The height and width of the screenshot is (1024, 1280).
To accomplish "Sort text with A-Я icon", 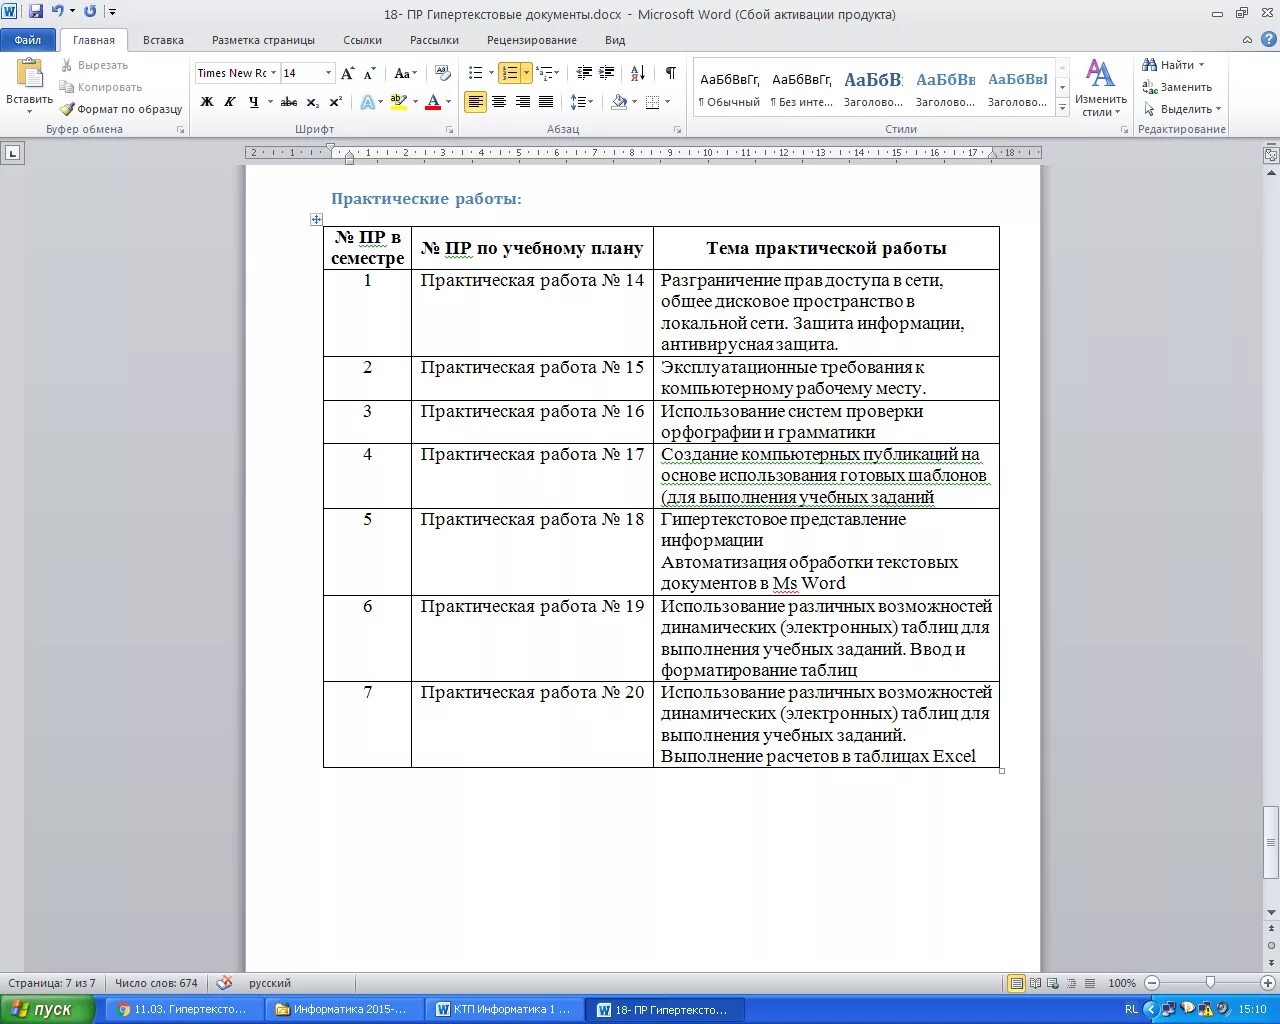I will [638, 73].
